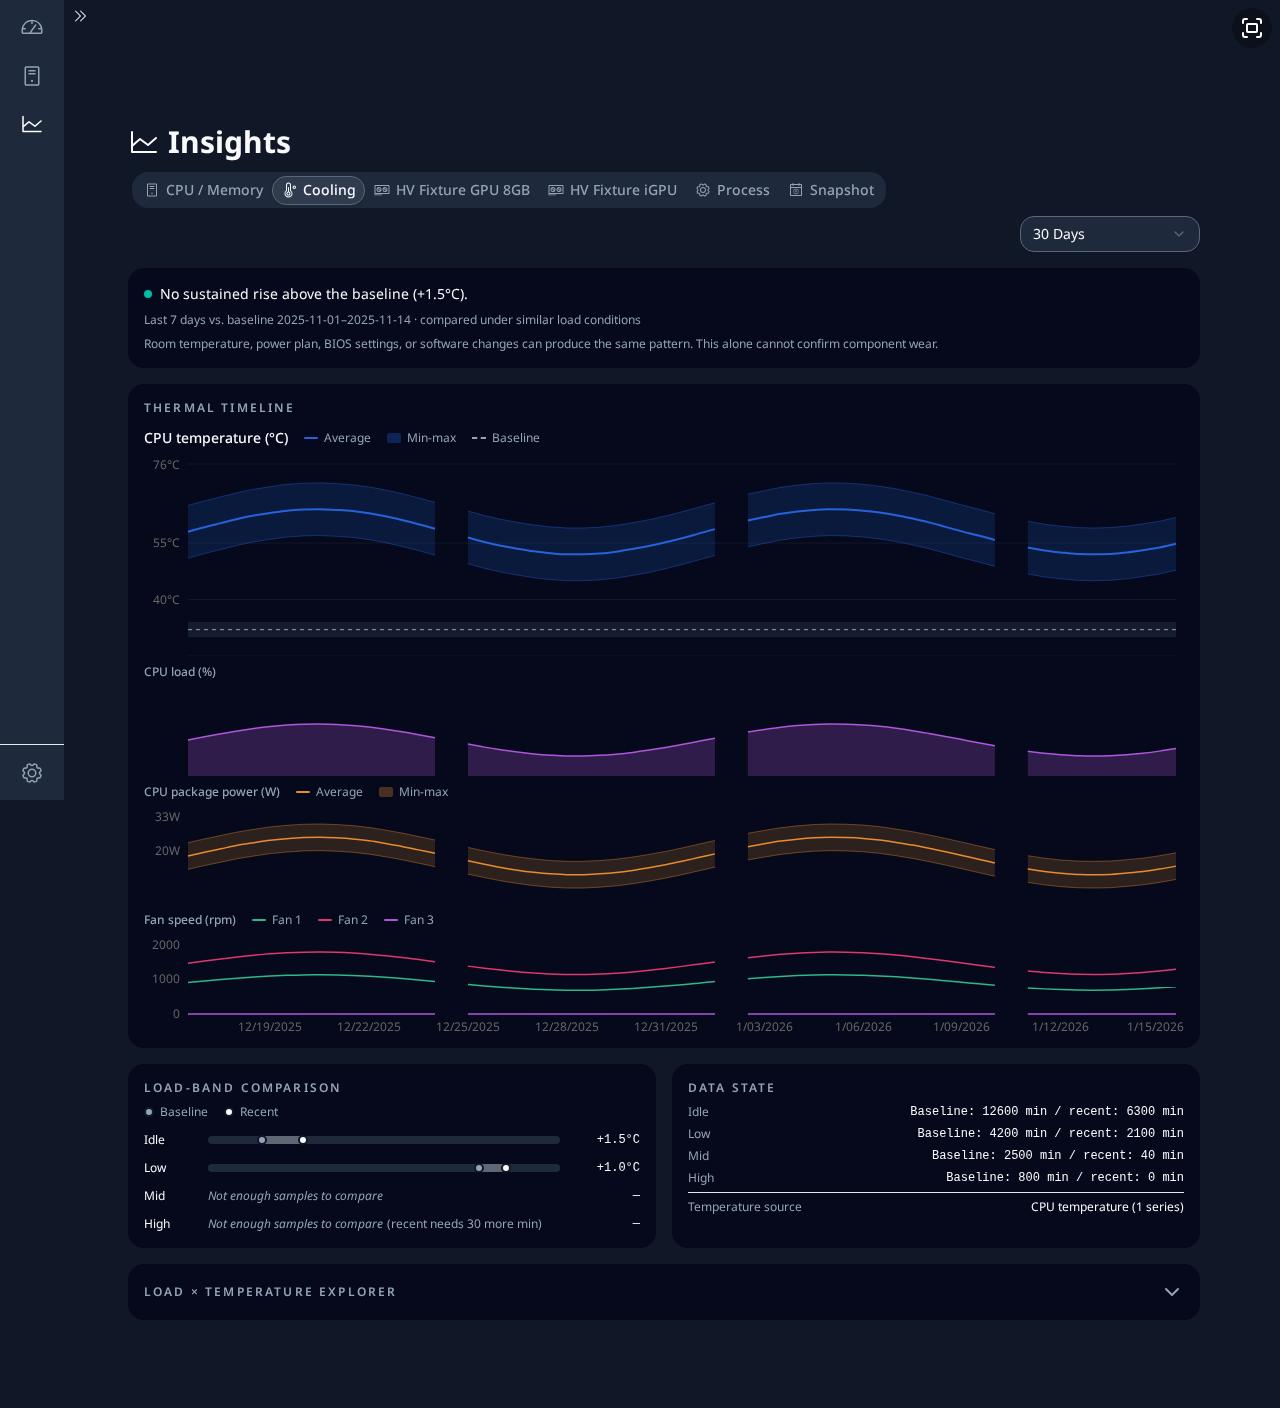Viewport: 1280px width, 1408px height.
Task: Toggle the Min-max series in CPU temperature legend
Action: (x=422, y=438)
